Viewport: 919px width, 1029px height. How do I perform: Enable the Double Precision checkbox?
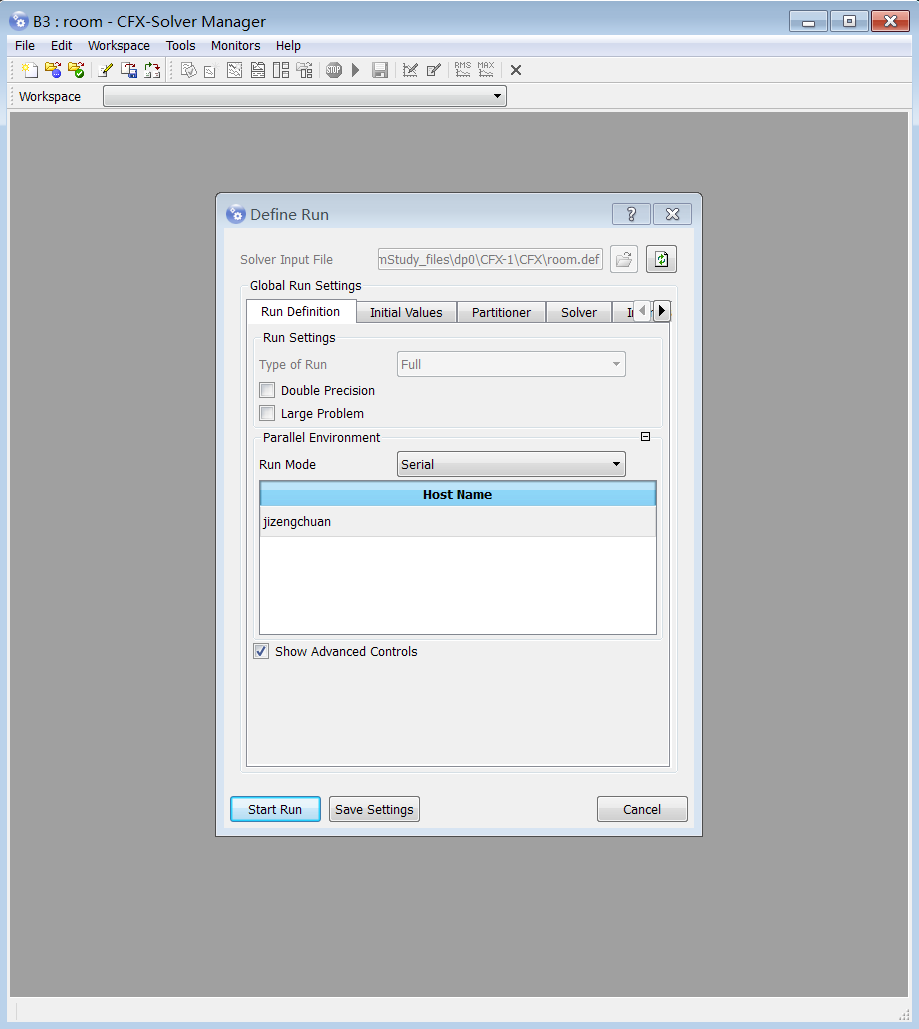(267, 390)
